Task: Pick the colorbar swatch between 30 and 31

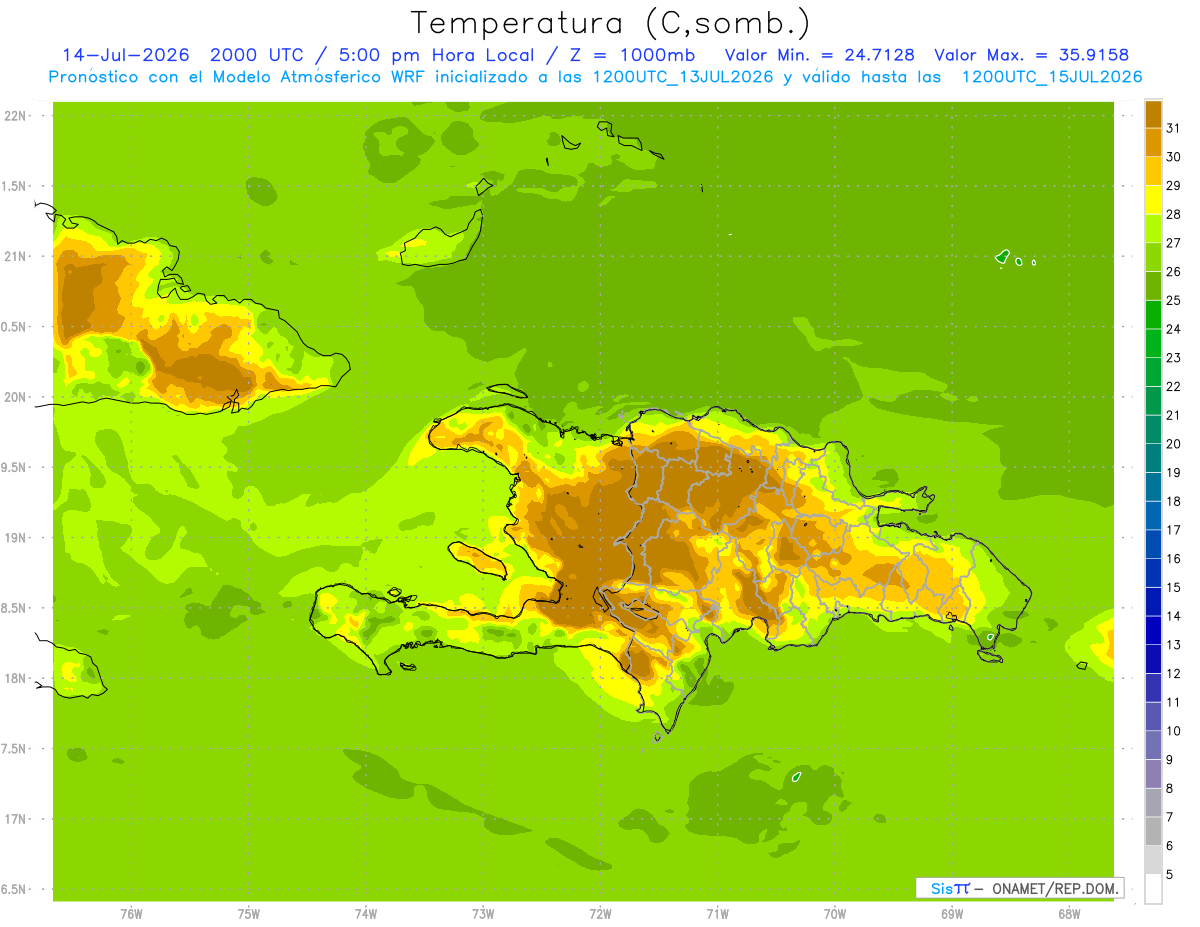Action: (x=1153, y=142)
